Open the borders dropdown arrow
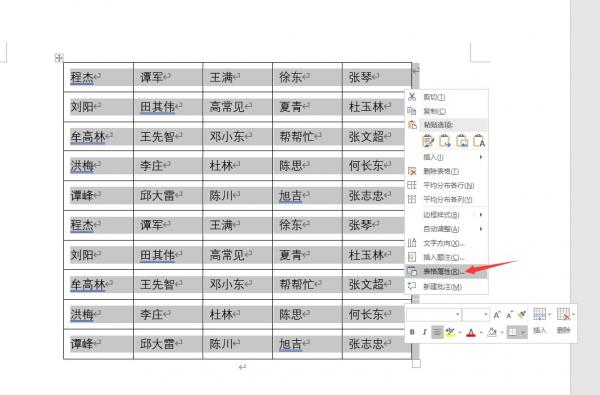The width and height of the screenshot is (600, 395). point(523,332)
